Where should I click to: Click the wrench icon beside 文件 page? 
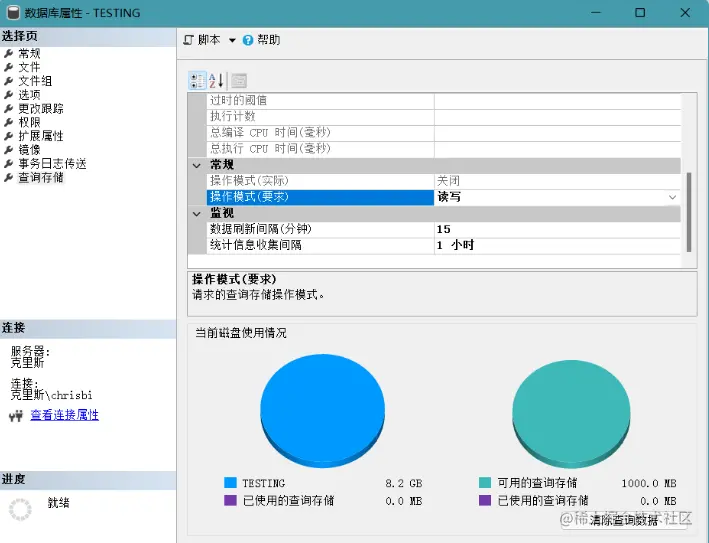coord(8,67)
